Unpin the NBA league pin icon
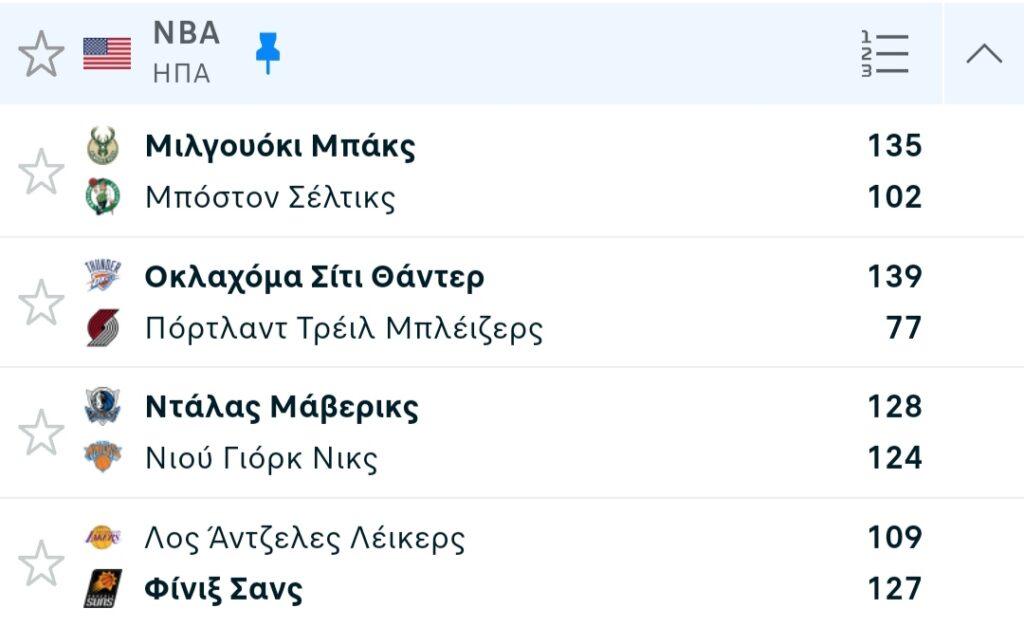The image size is (1024, 627). point(267,53)
